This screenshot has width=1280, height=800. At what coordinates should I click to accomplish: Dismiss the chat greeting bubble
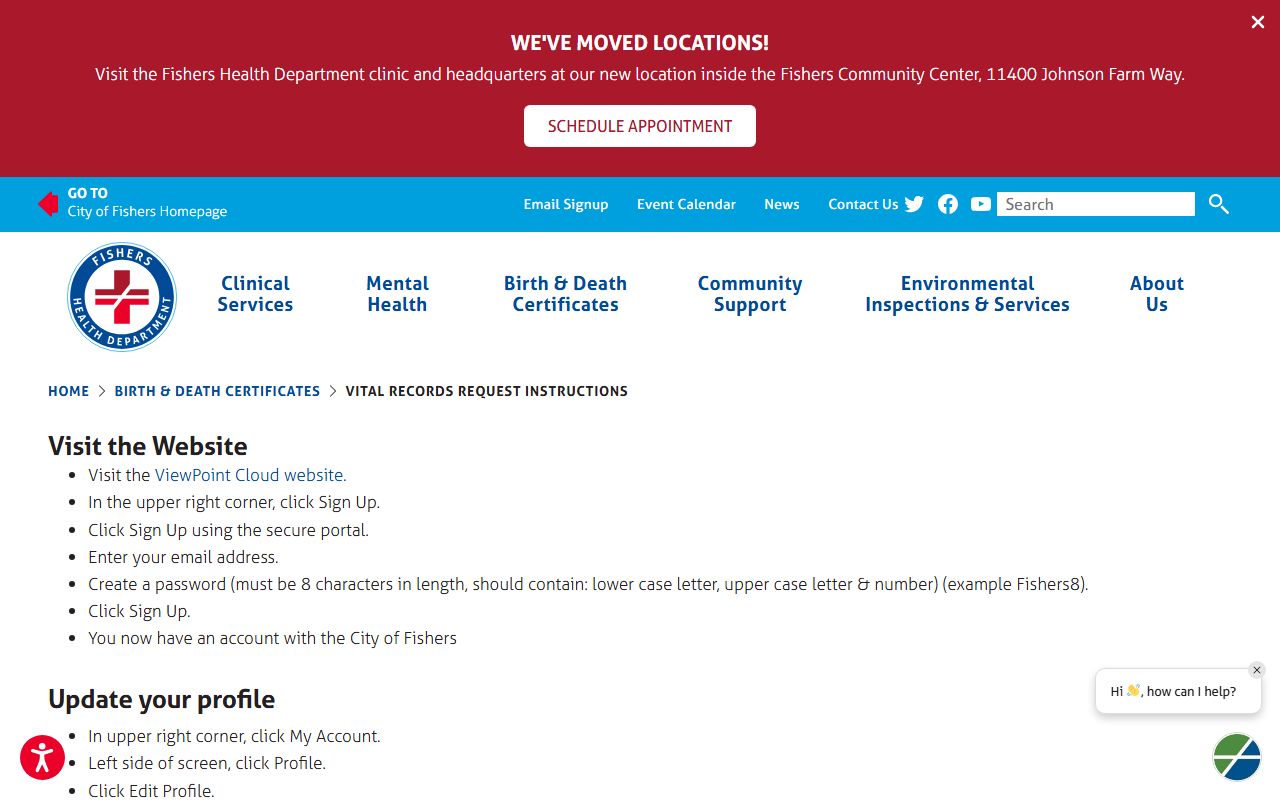pos(1257,670)
